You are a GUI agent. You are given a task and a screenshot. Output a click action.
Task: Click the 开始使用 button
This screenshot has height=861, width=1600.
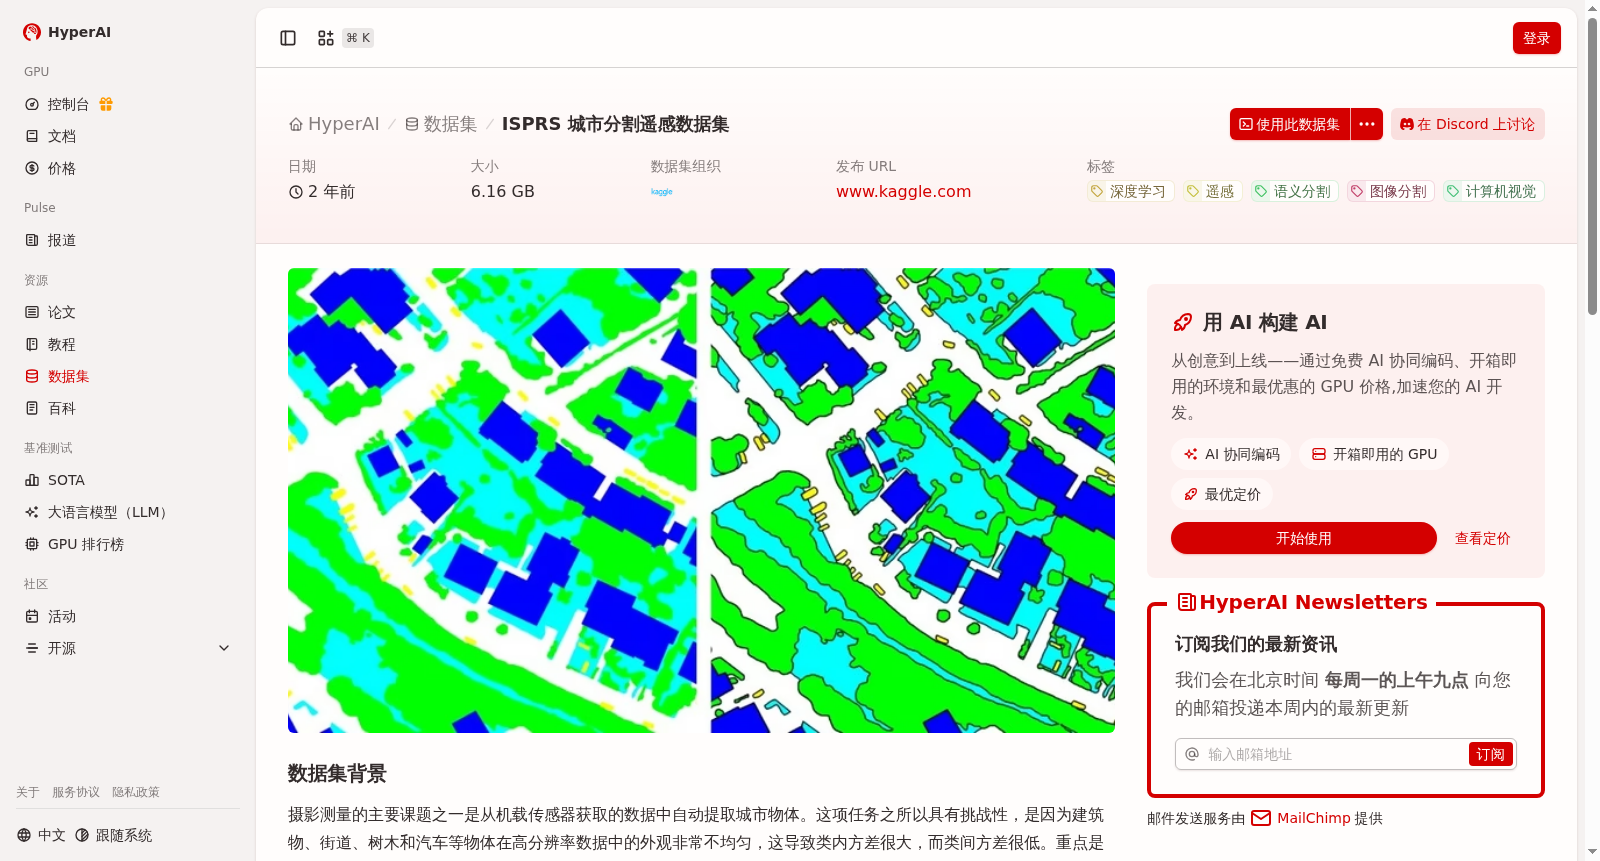[x=1304, y=538]
